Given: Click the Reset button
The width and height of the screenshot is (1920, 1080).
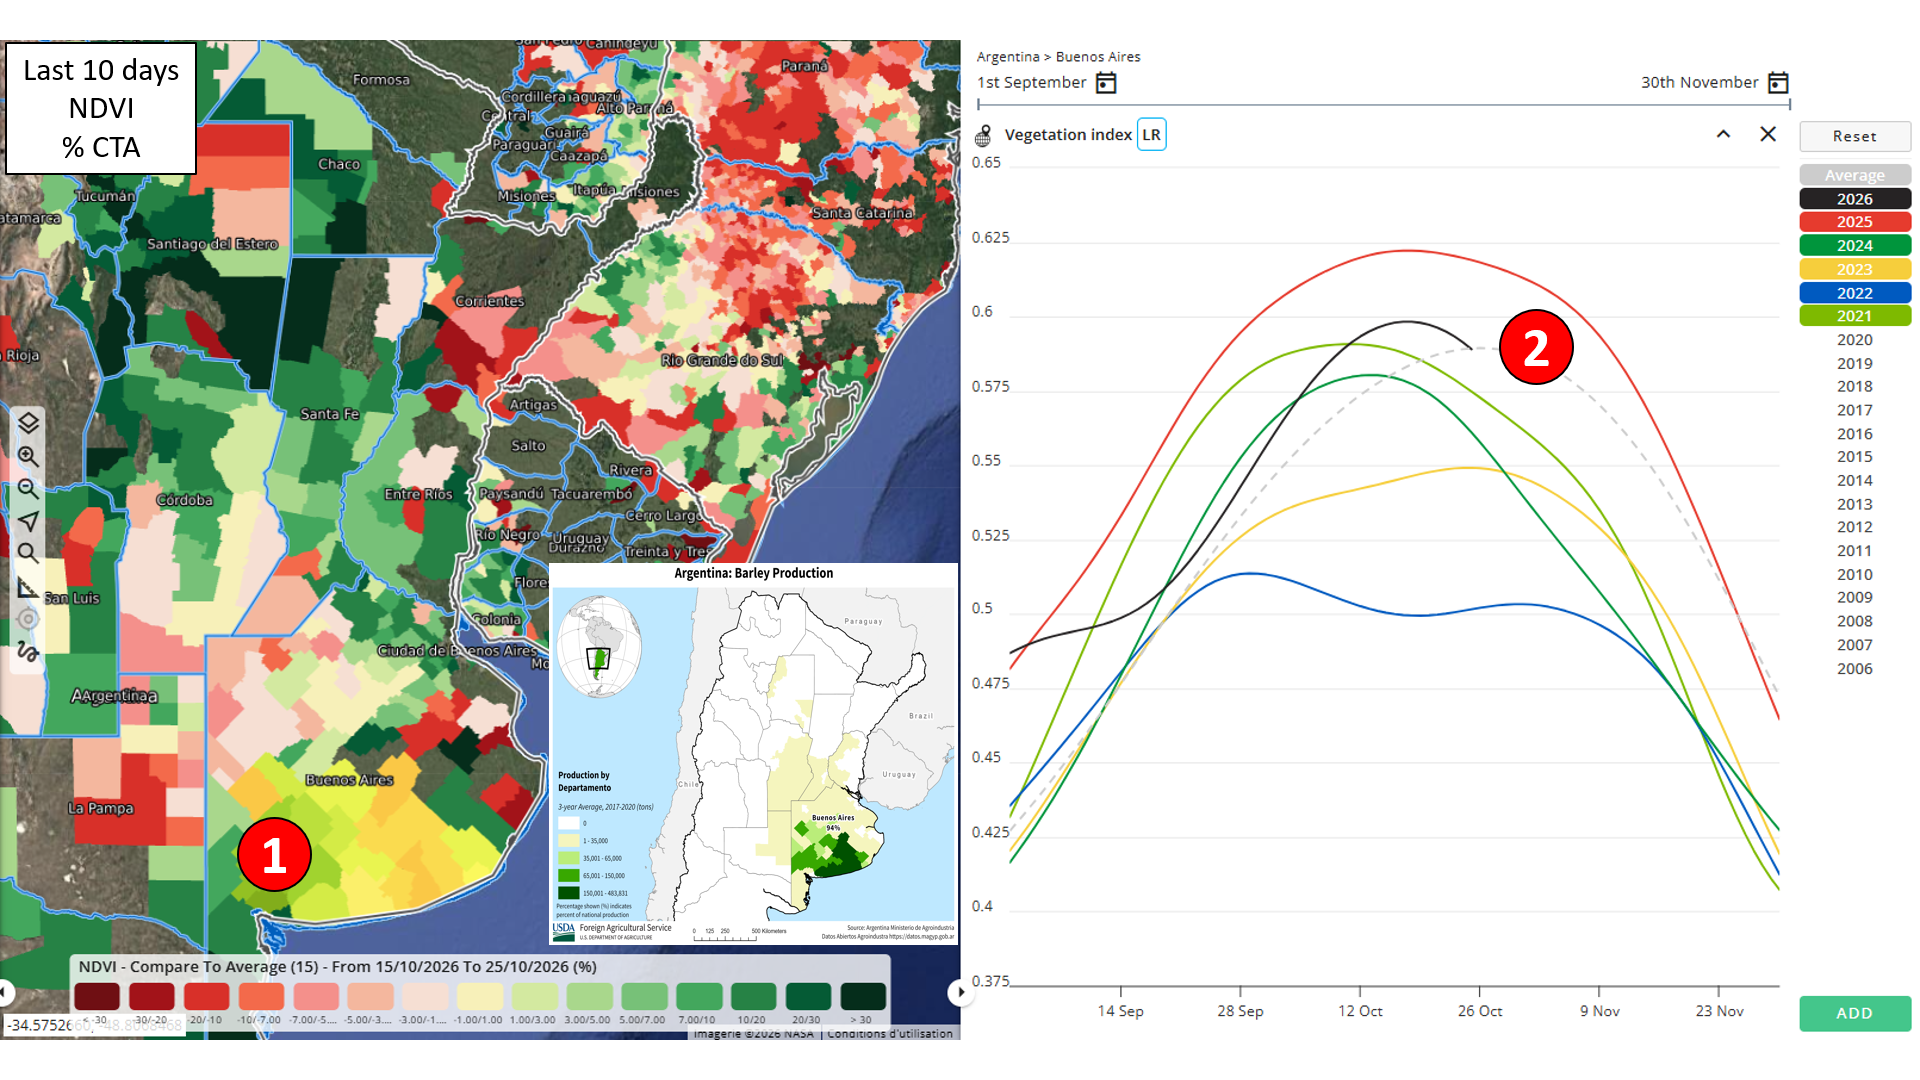Looking at the screenshot, I should click(x=1855, y=136).
